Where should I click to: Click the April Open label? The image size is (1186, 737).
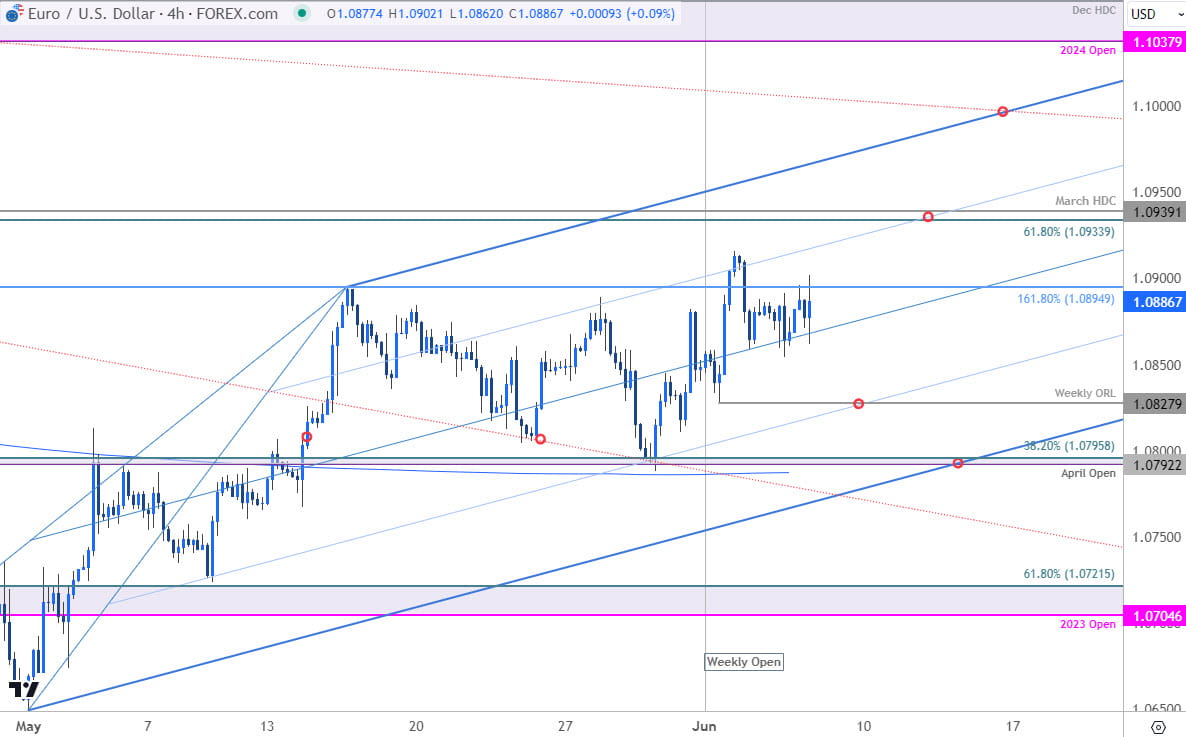pos(1088,473)
